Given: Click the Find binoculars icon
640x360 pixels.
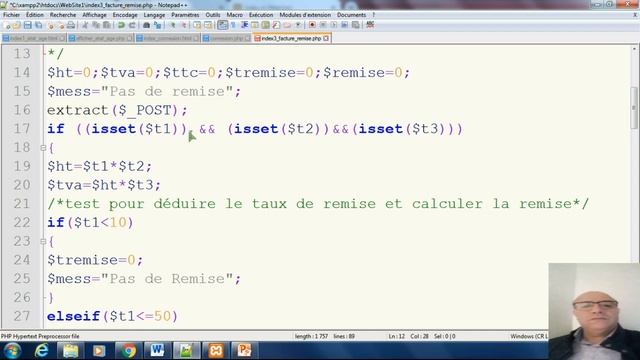Looking at the screenshot, I should [x=146, y=25].
